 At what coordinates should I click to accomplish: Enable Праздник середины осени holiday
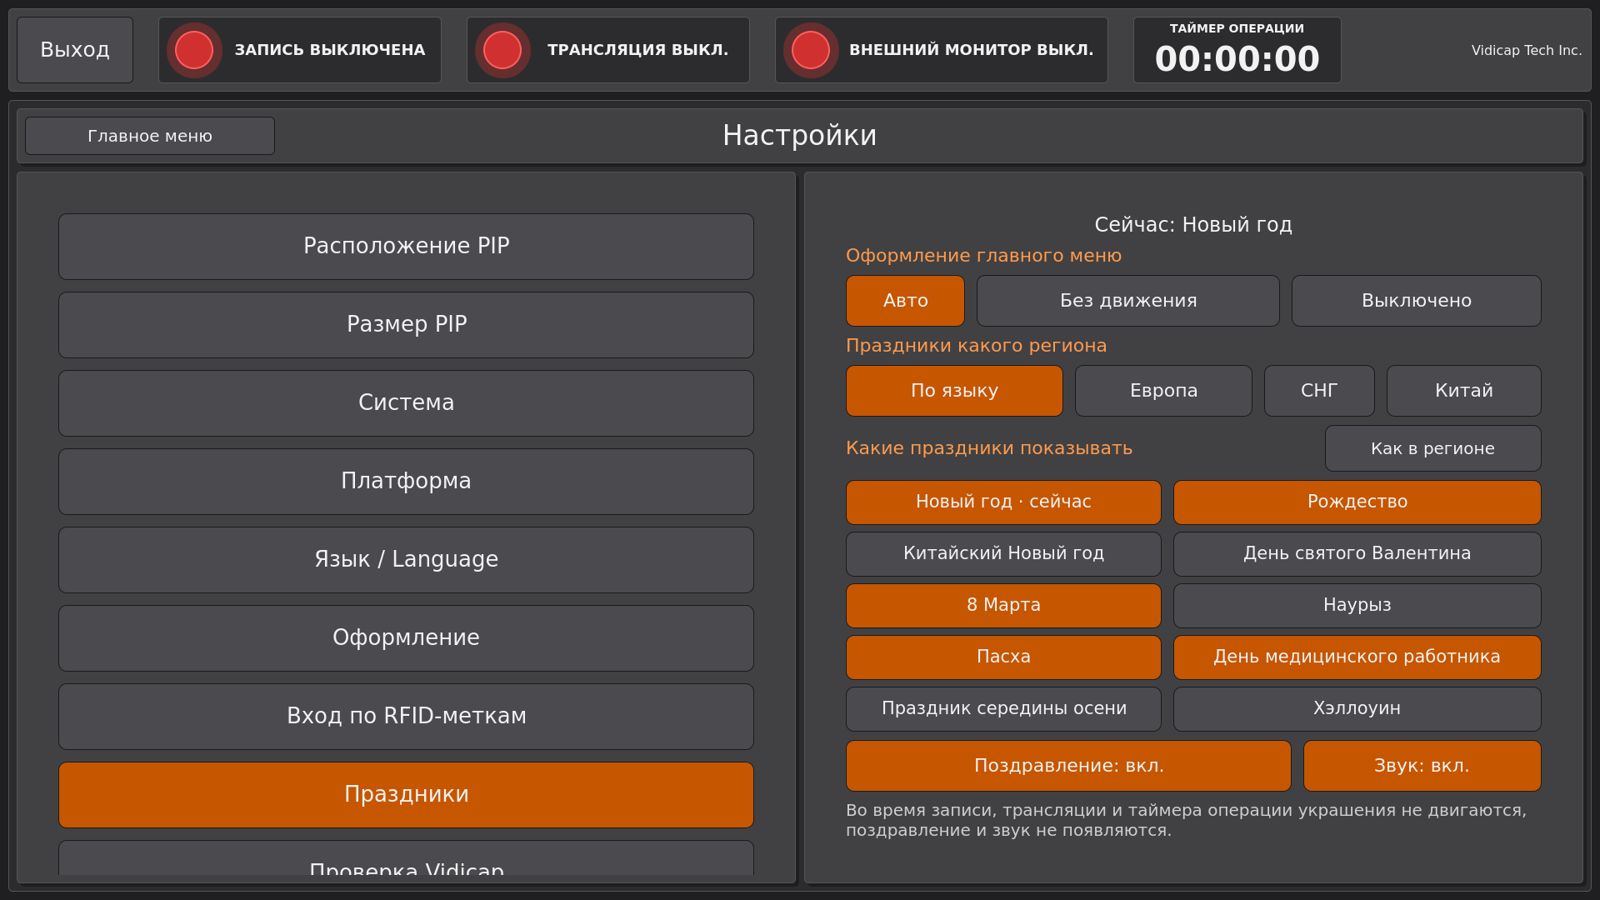click(x=1003, y=709)
